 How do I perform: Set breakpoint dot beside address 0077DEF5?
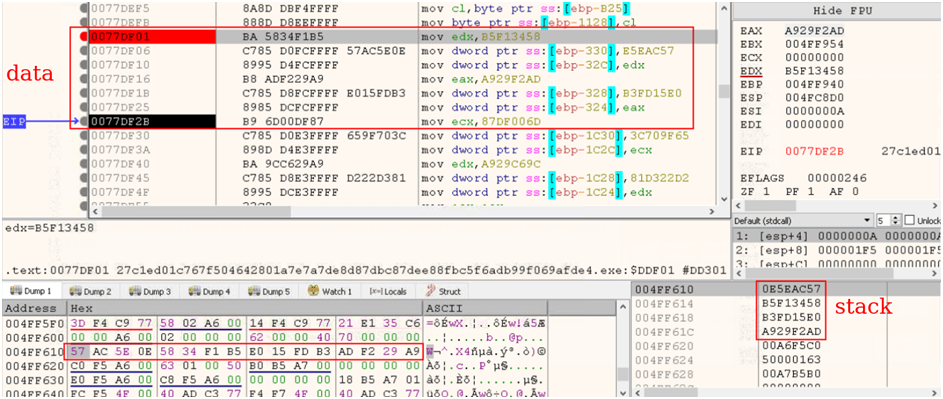click(x=84, y=9)
